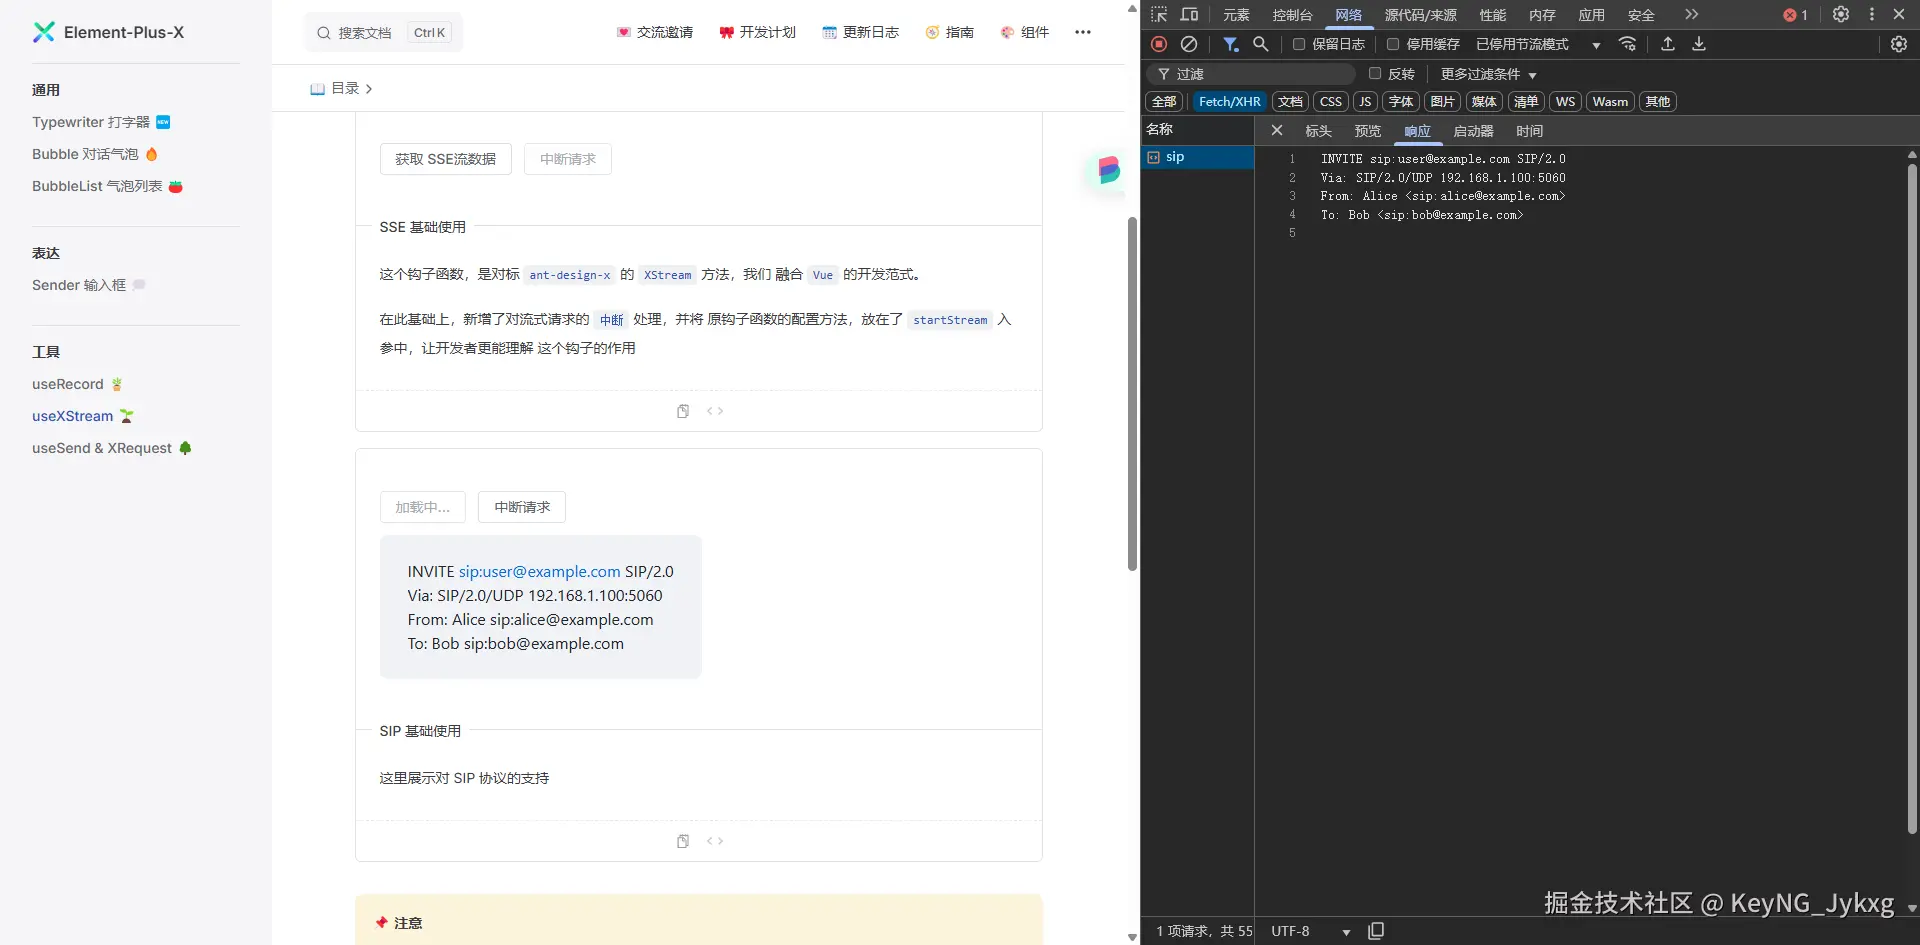Viewport: 1920px width, 945px height.
Task: Enable the 停用缓存 checkbox
Action: pyautogui.click(x=1393, y=44)
